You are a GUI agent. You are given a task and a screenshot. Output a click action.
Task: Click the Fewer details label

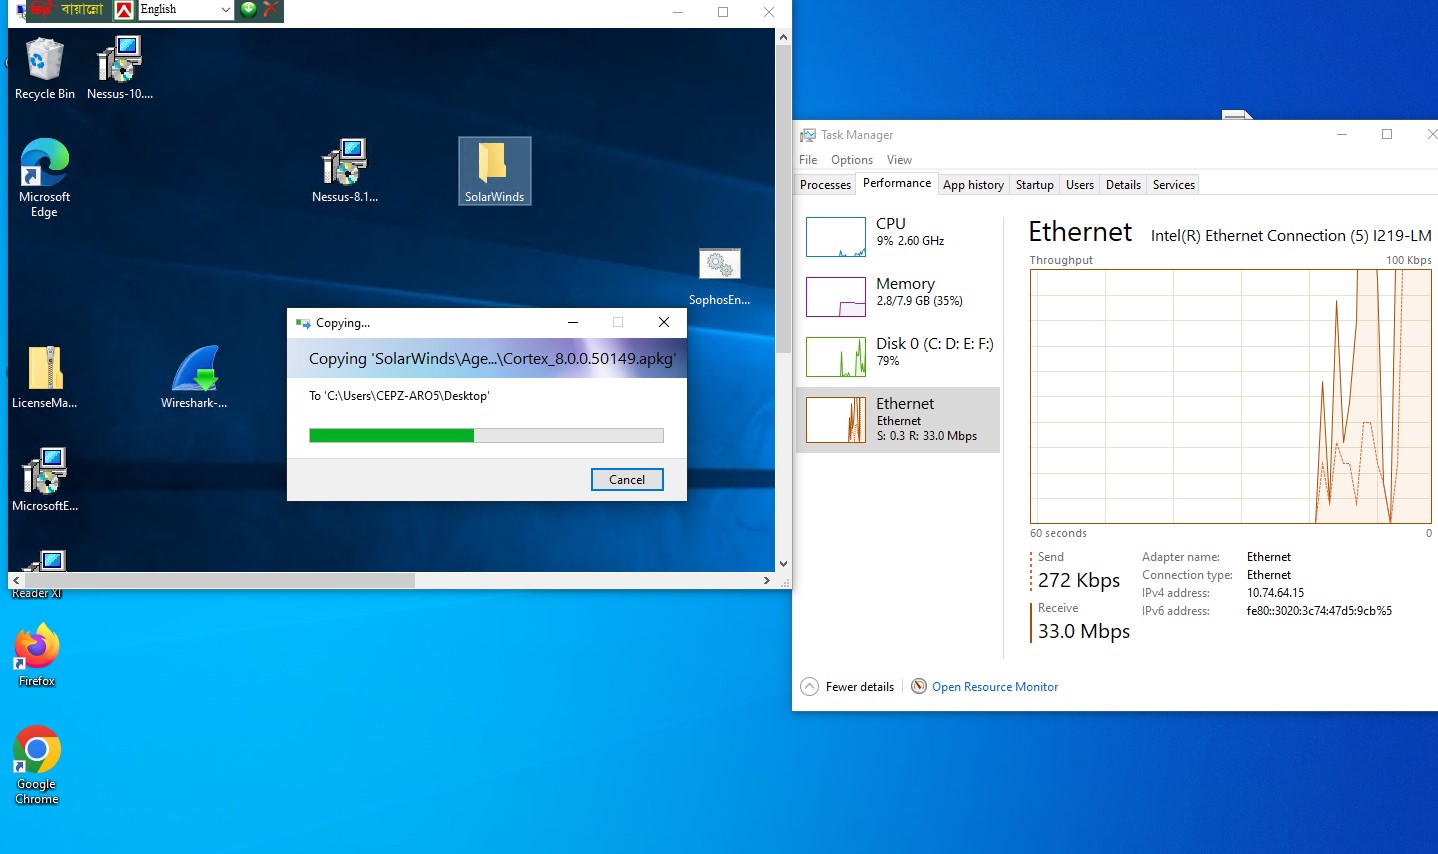point(860,687)
